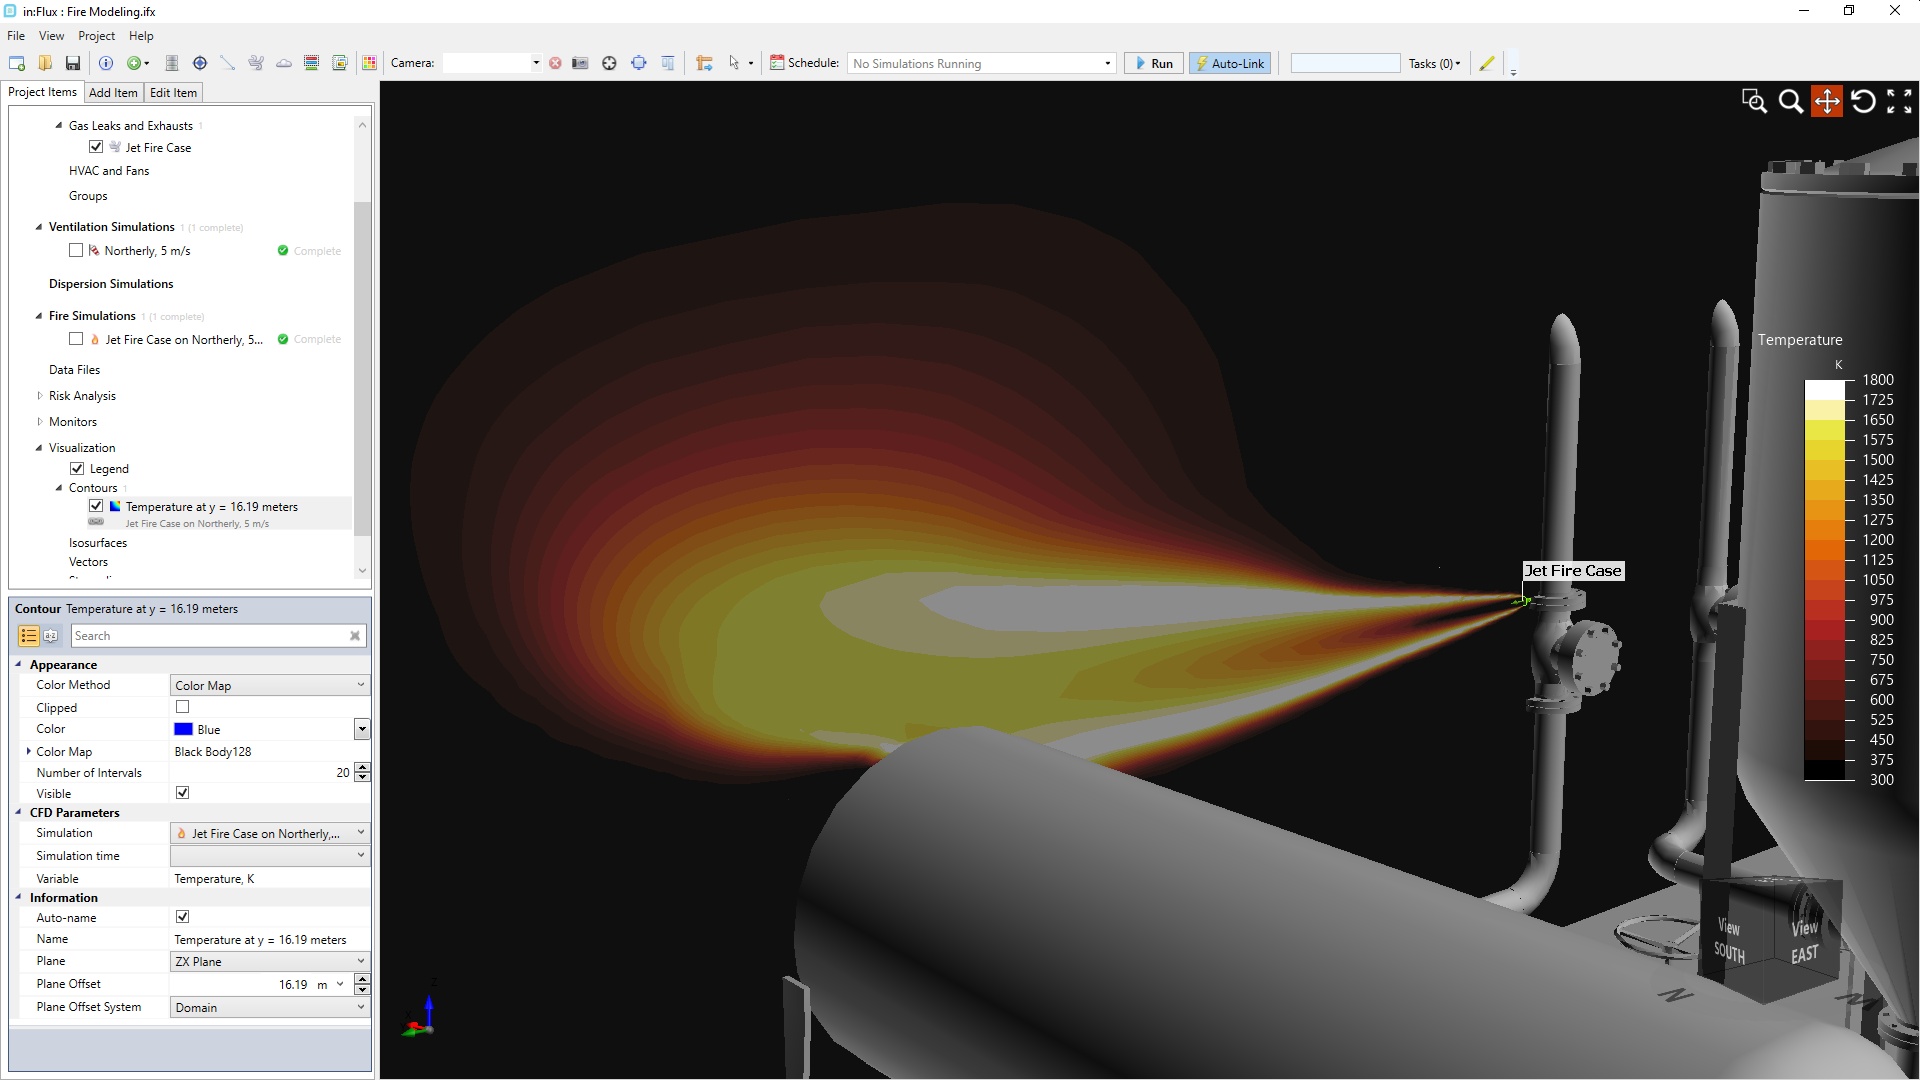The height and width of the screenshot is (1080, 1920).
Task: Open the View menu
Action: click(51, 36)
